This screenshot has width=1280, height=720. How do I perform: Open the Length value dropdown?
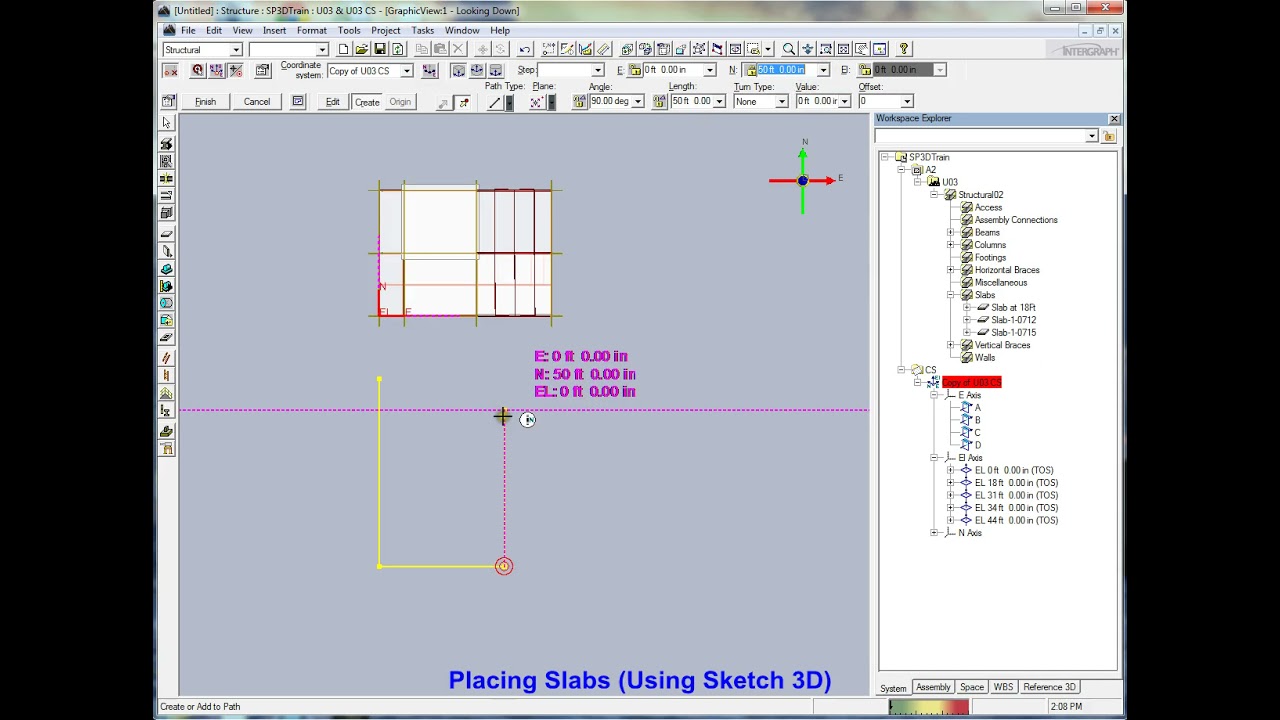tap(719, 102)
